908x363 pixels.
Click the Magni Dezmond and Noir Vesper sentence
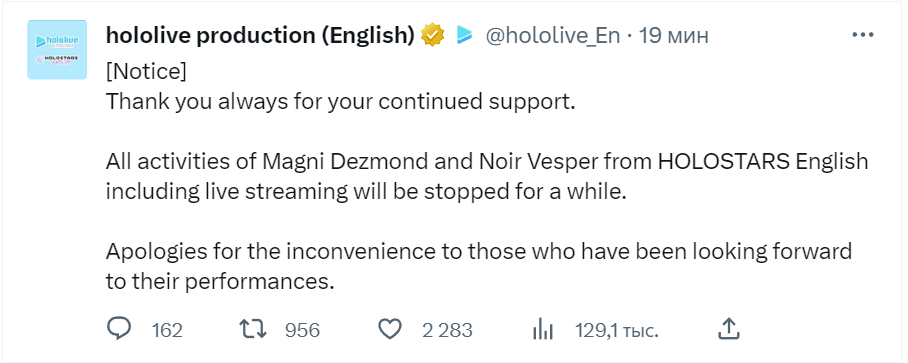[487, 177]
